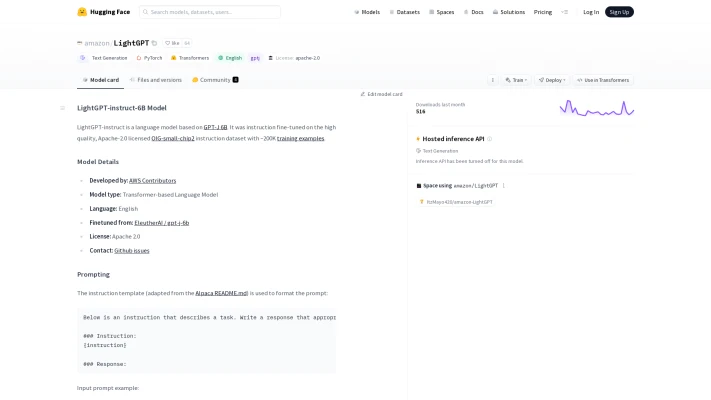Open the Alpaca README.md link
The height and width of the screenshot is (400, 711).
[221, 293]
